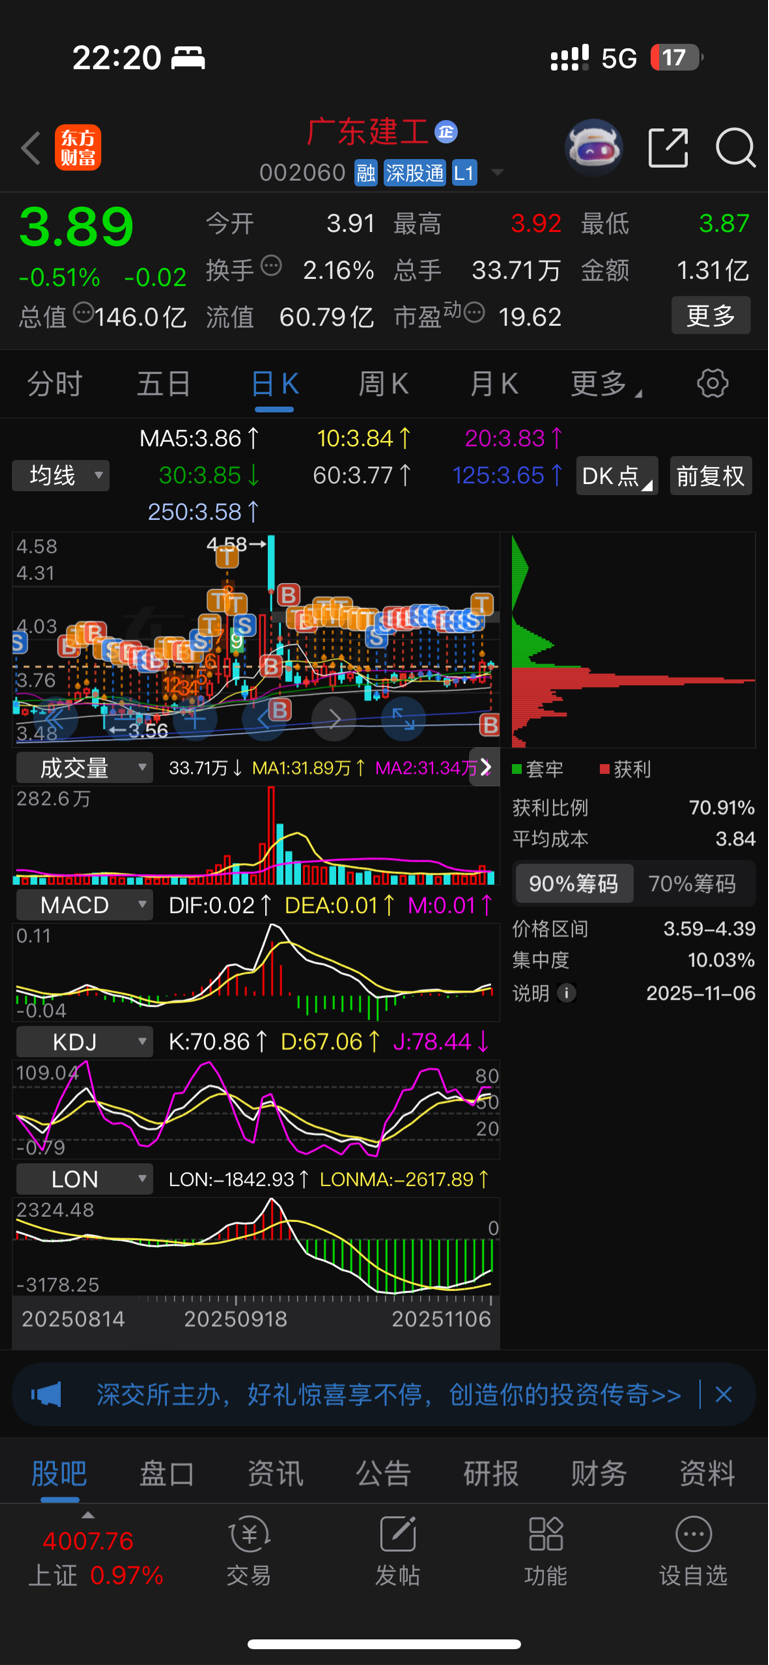Screen dimensions: 769x1665
Task: Tap the 融 margin tag
Action: pos(365,173)
